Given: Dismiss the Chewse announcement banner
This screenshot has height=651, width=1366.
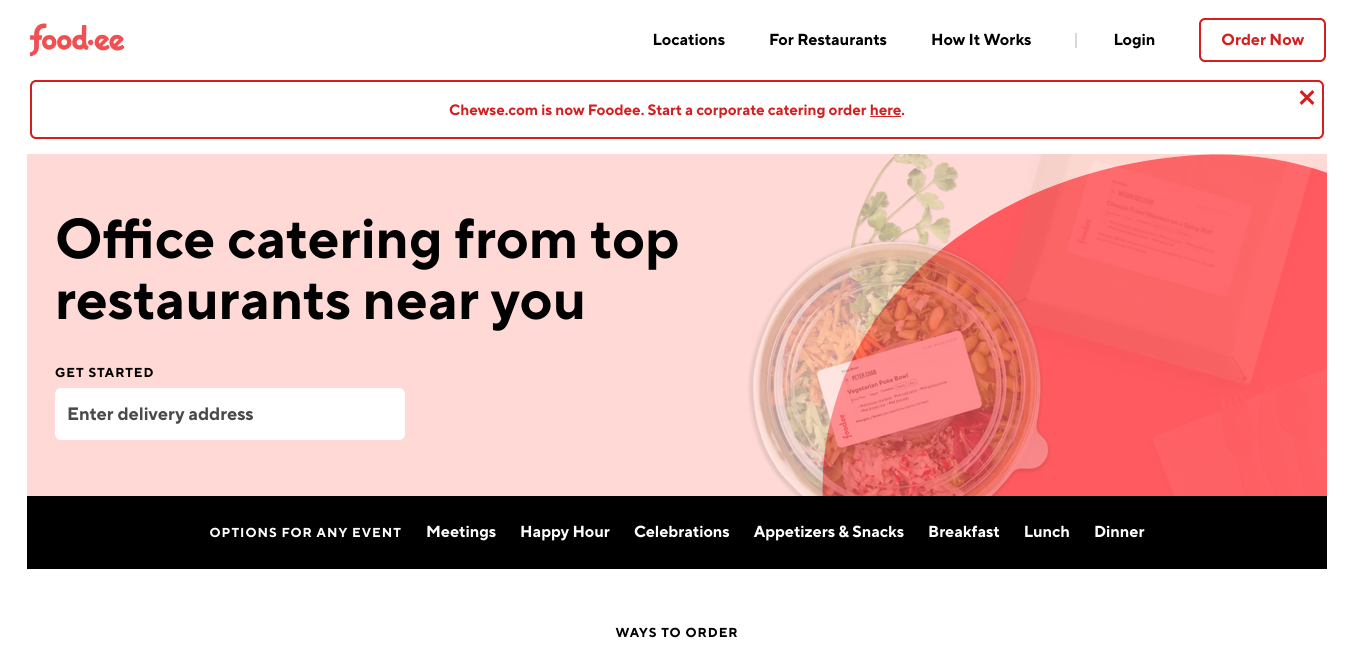Looking at the screenshot, I should (1306, 98).
